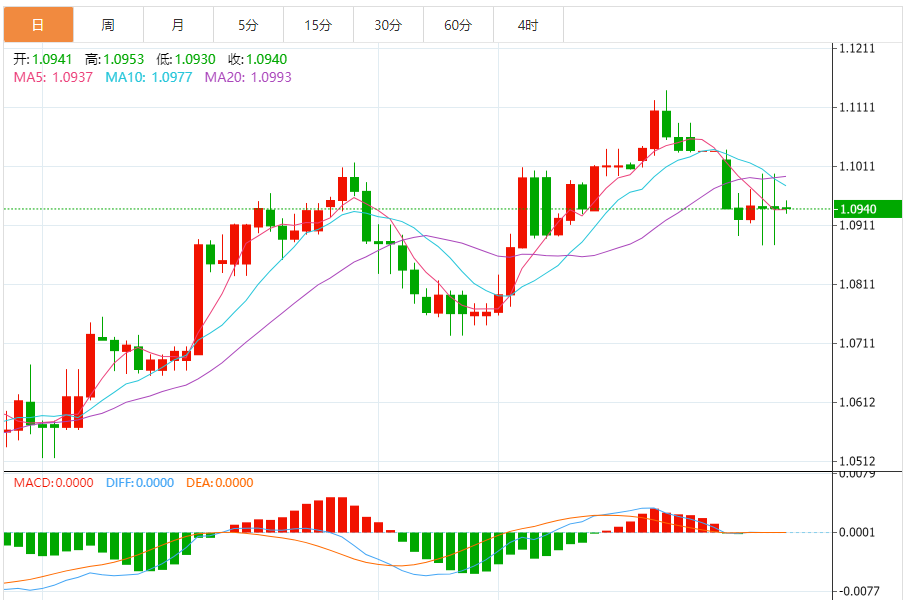
Task: Open the 5分 timeframe tab
Action: [x=248, y=25]
